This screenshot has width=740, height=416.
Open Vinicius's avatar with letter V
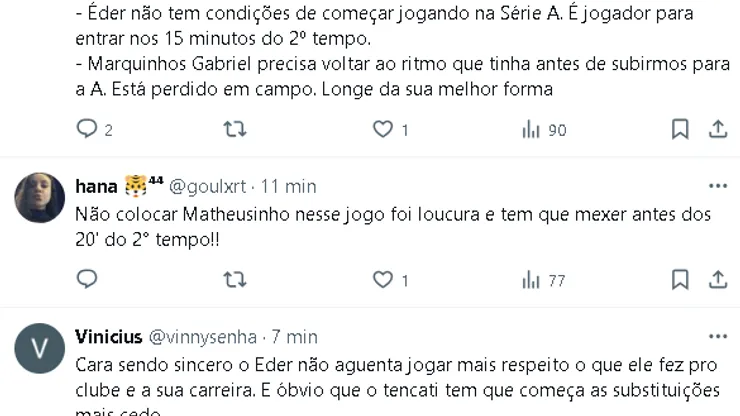(x=39, y=349)
